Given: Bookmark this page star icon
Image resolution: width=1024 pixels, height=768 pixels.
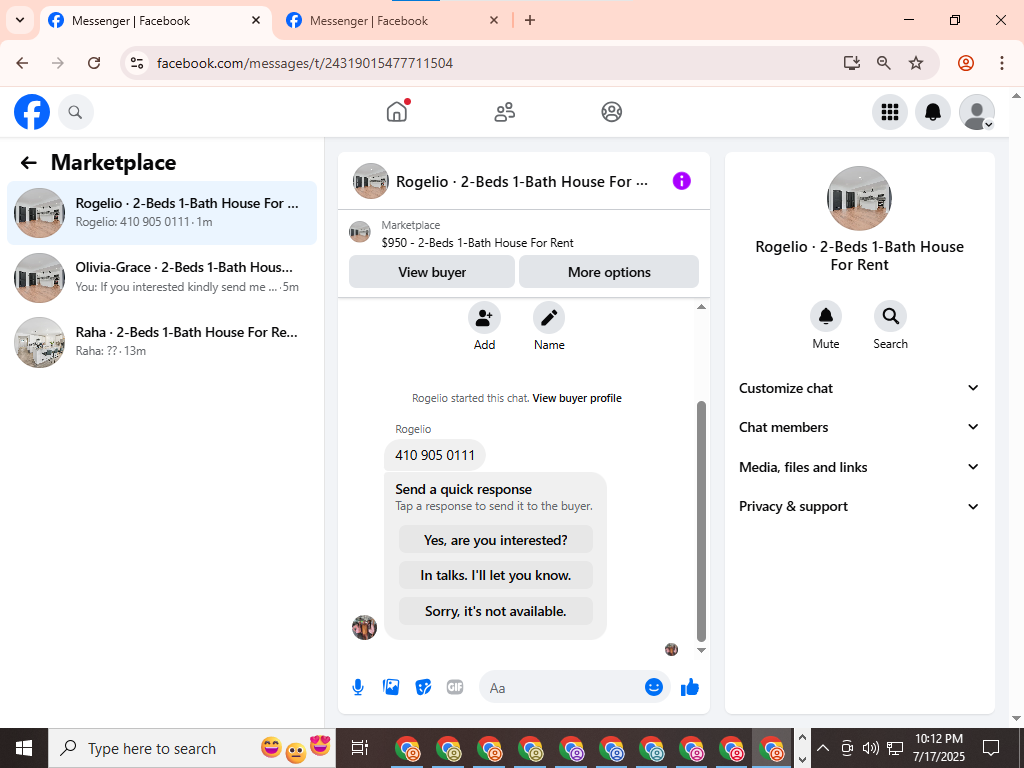Looking at the screenshot, I should [x=916, y=63].
